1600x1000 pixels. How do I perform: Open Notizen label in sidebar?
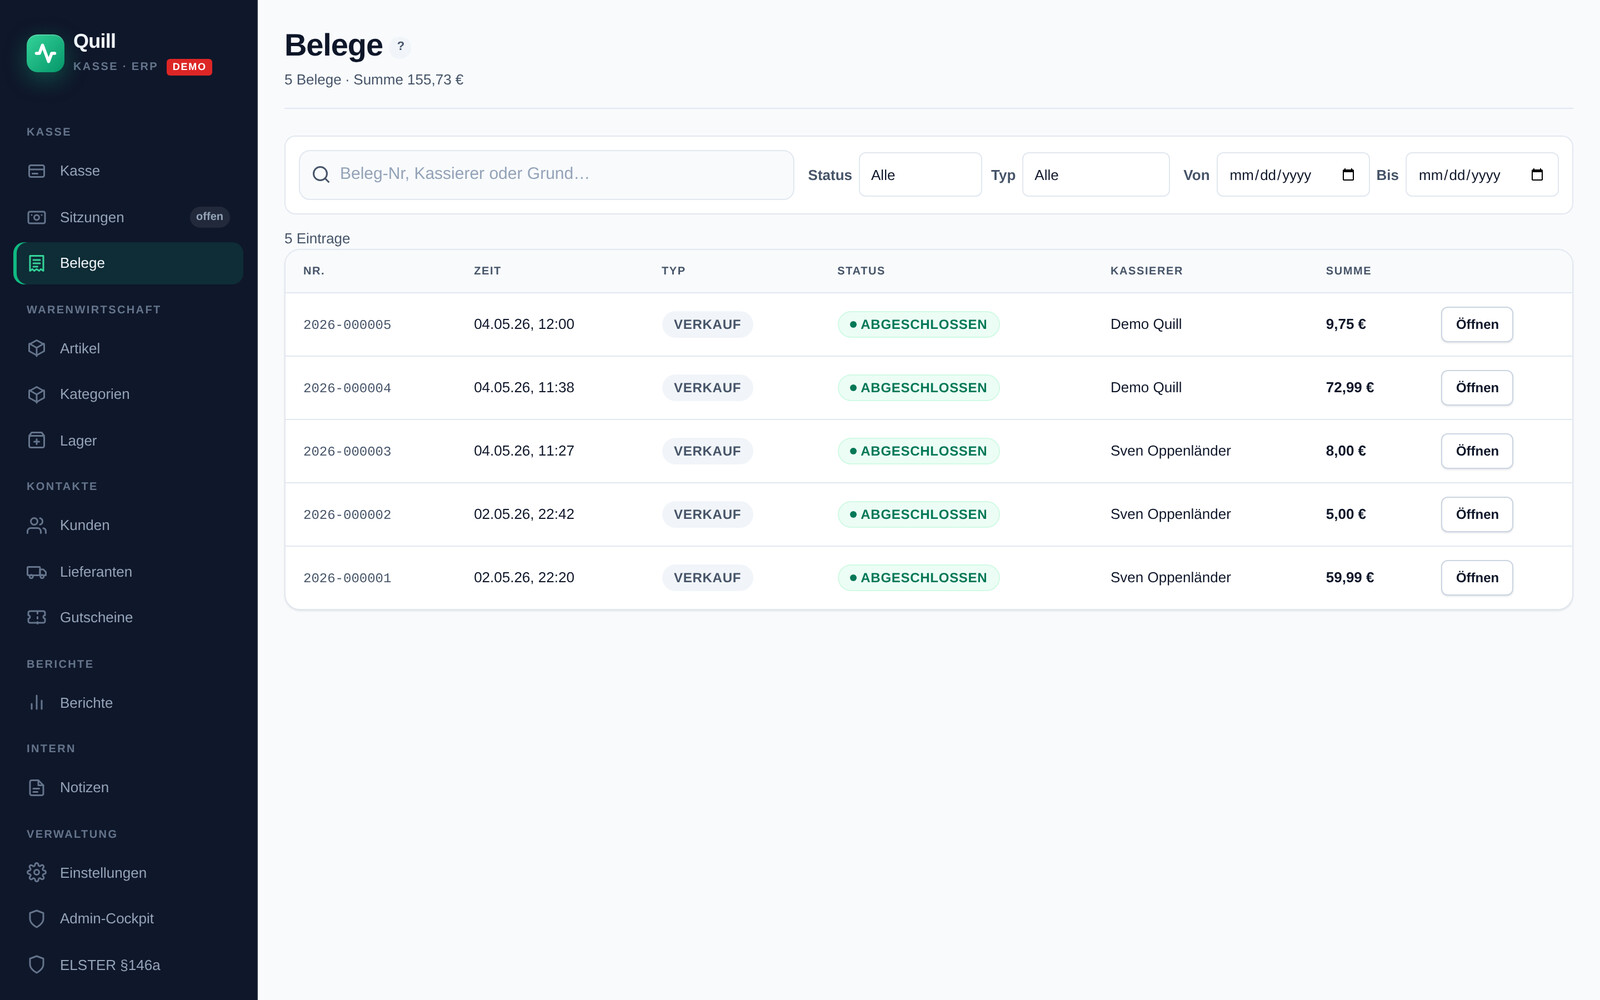coord(84,787)
